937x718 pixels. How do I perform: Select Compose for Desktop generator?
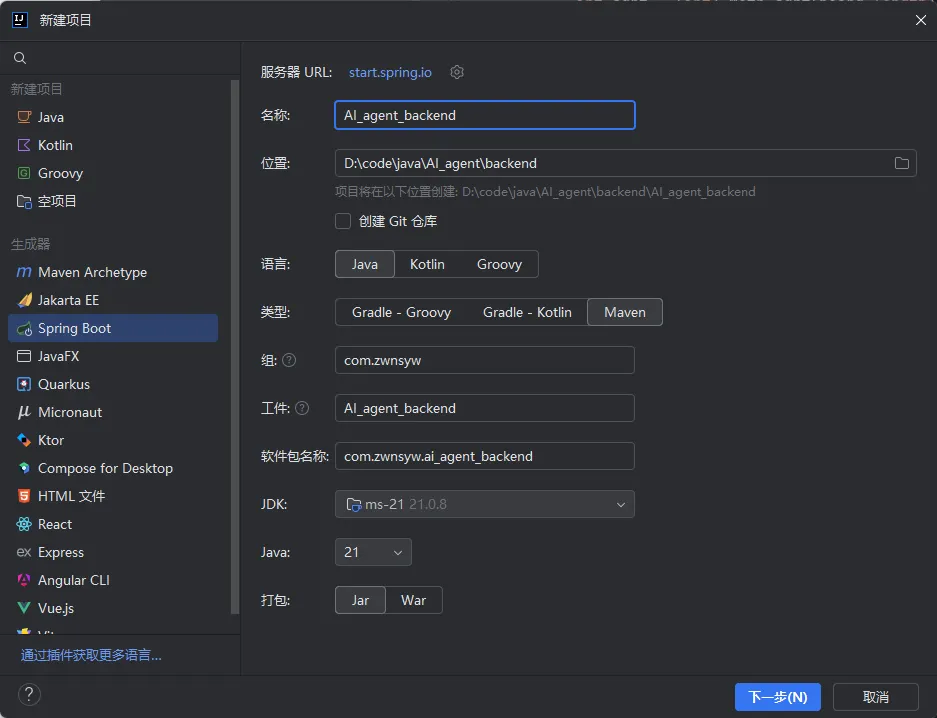pos(113,468)
